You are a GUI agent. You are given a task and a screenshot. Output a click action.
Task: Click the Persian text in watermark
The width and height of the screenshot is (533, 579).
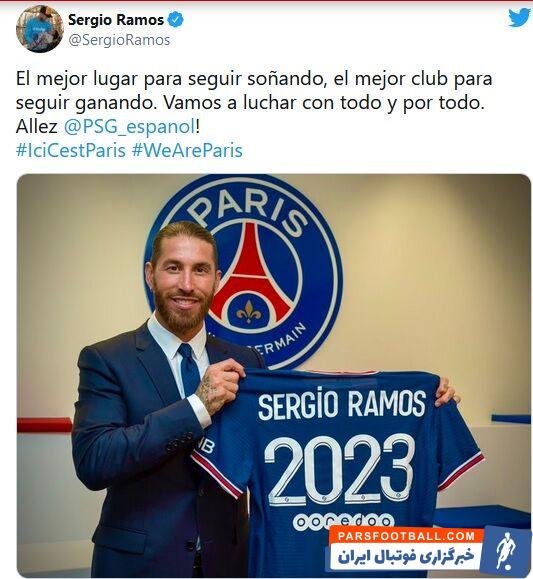(x=406, y=556)
